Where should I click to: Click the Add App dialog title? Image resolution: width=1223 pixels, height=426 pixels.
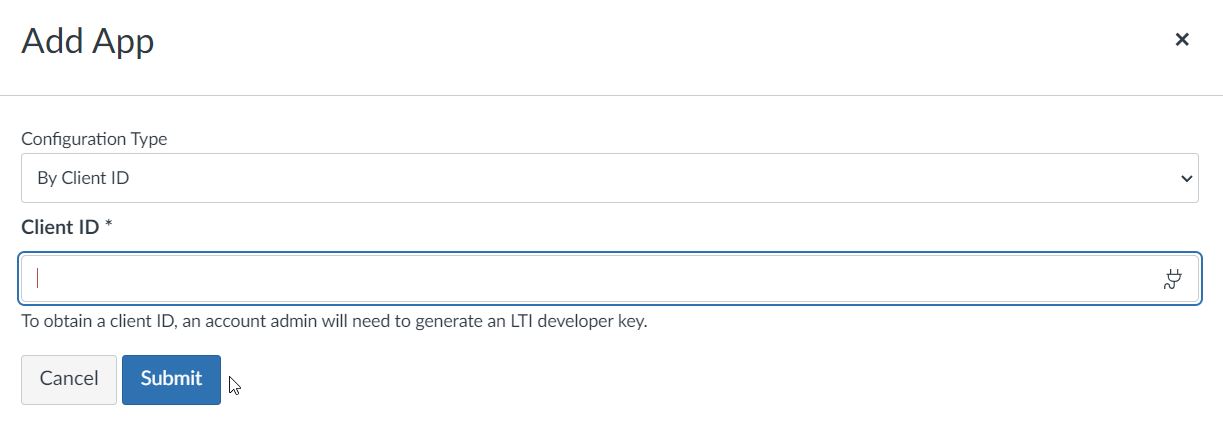coord(88,41)
